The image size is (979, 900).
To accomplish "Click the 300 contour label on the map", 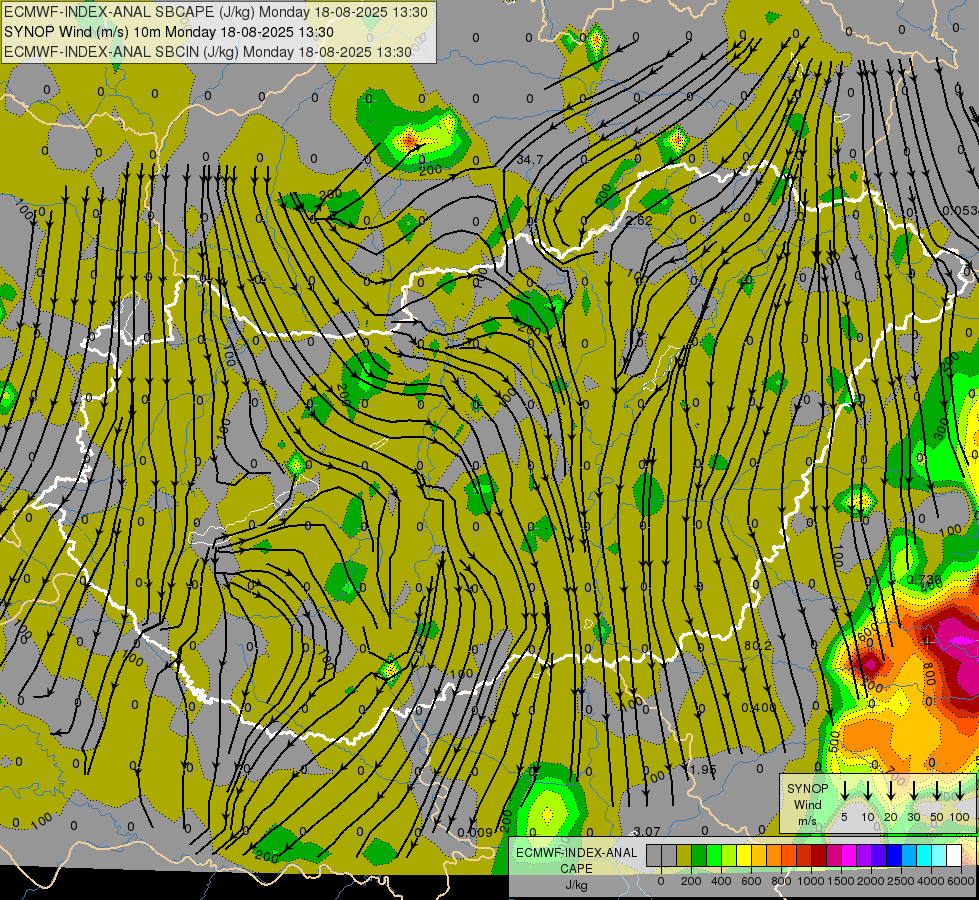I will 941,431.
